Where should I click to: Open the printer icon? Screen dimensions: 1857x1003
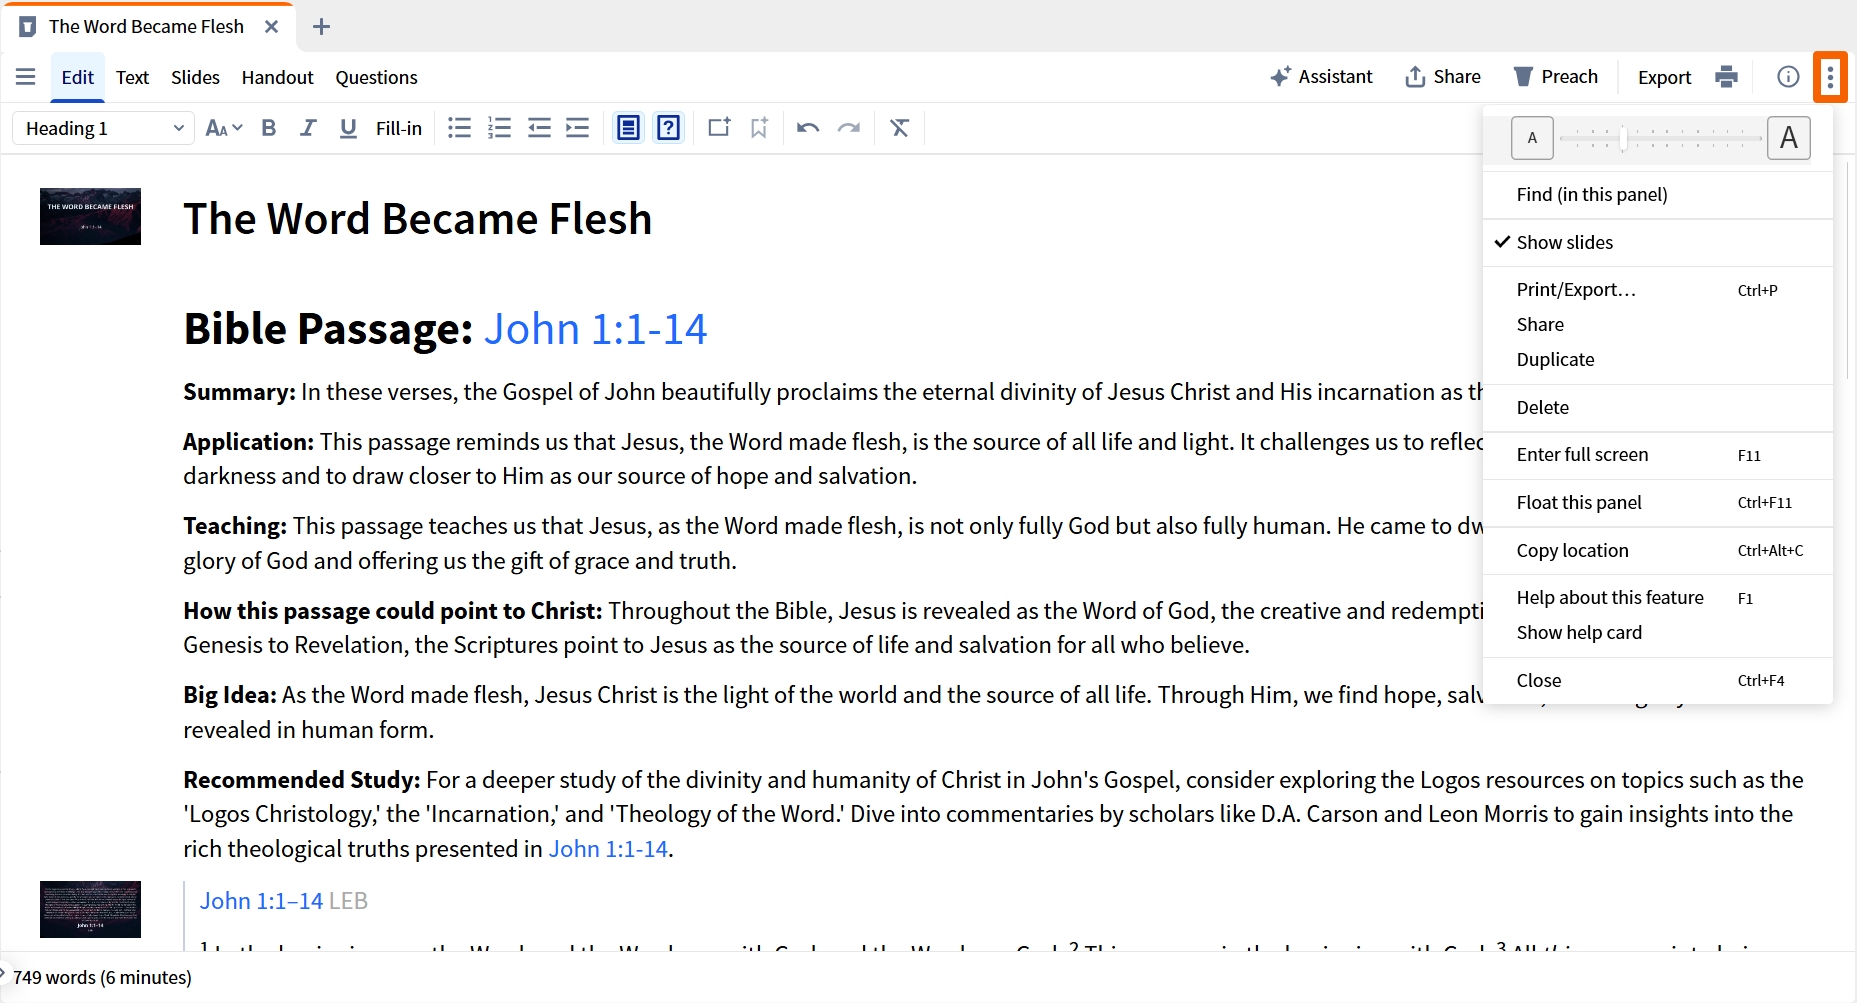coord(1726,77)
